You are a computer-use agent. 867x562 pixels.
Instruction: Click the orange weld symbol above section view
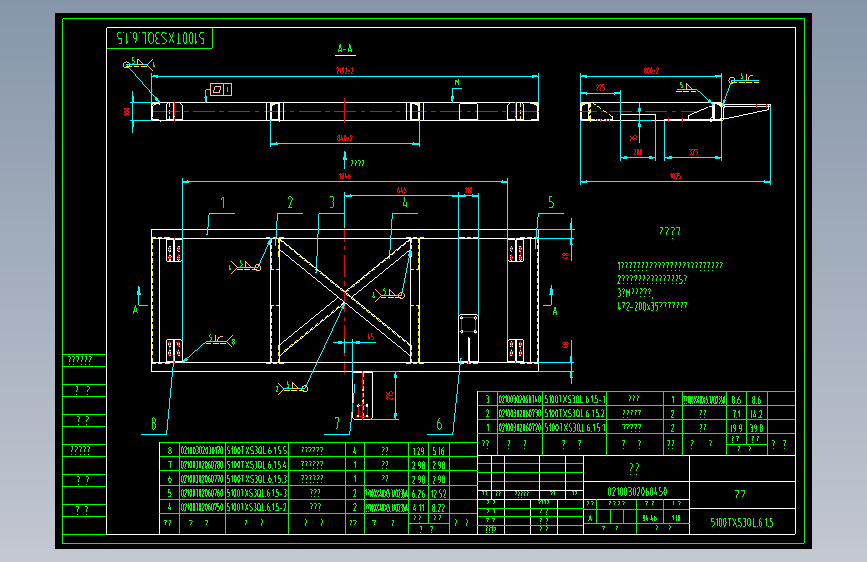coord(138,64)
